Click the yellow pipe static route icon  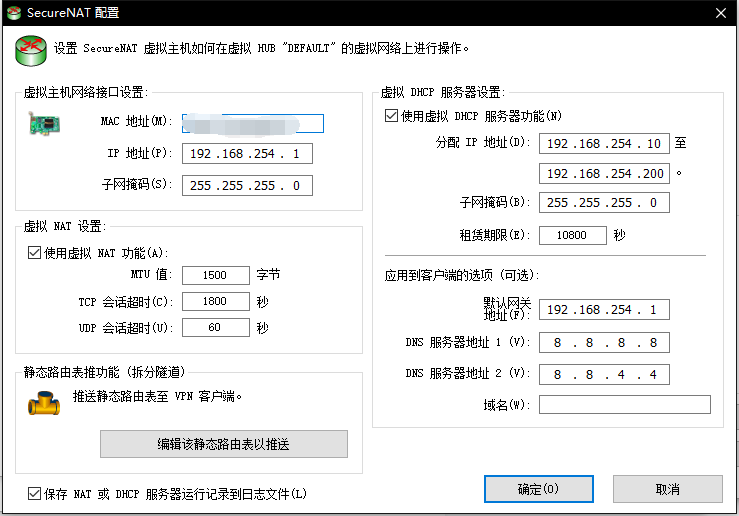tap(44, 403)
